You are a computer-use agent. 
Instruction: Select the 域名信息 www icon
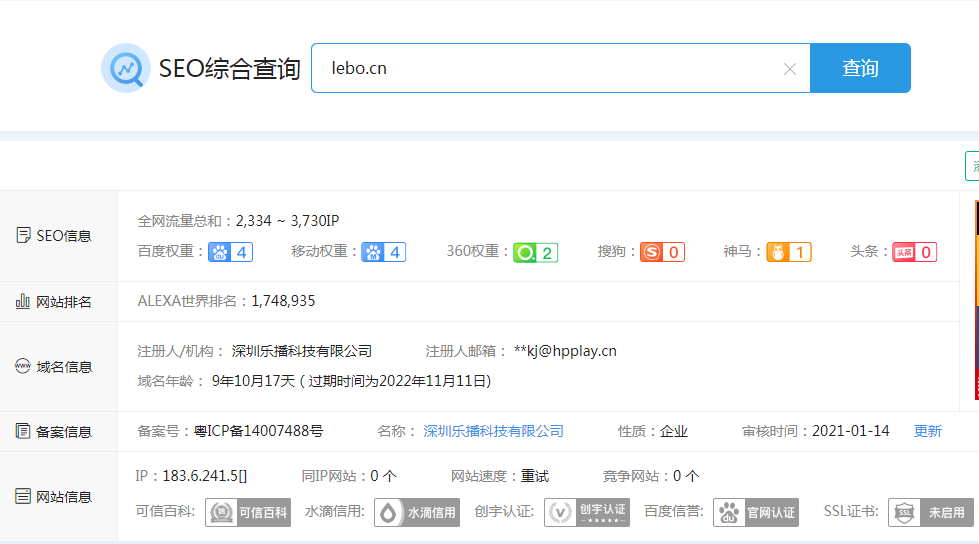coord(22,366)
